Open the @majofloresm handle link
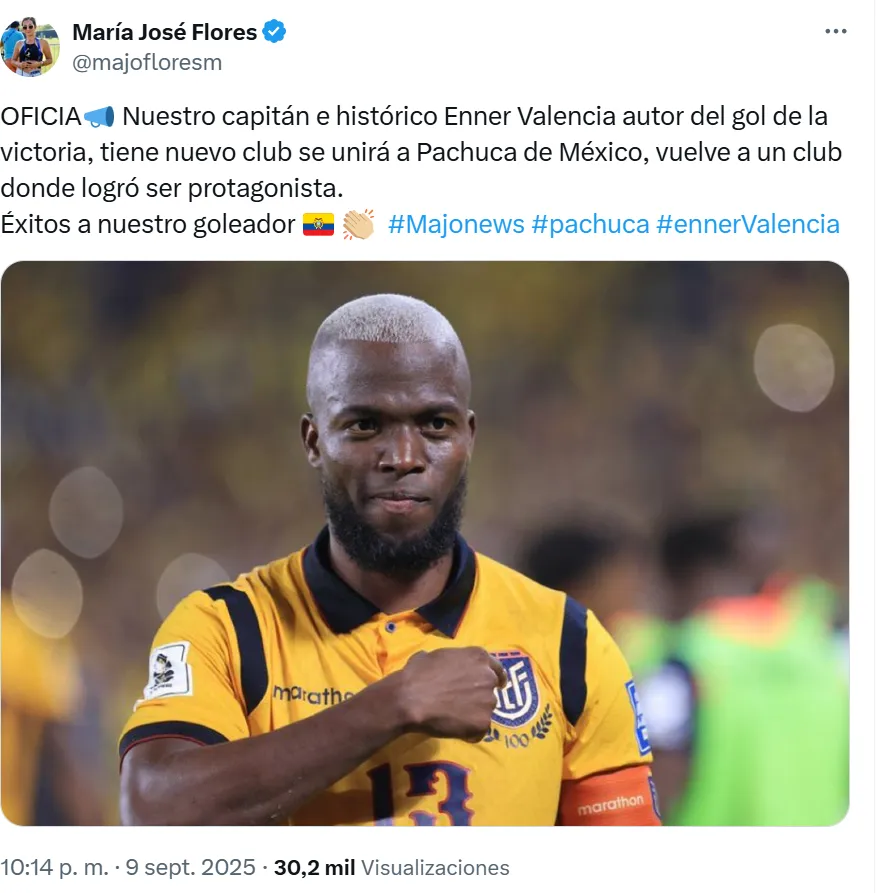The width and height of the screenshot is (887, 893). (147, 63)
